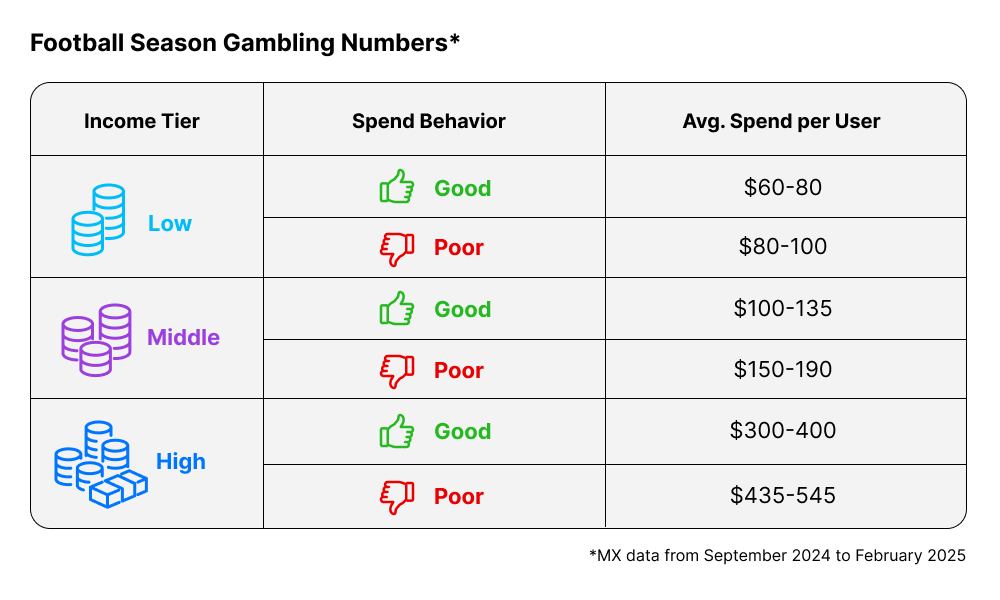
Task: Click the green thumbs-up in the High tier
Action: [397, 431]
